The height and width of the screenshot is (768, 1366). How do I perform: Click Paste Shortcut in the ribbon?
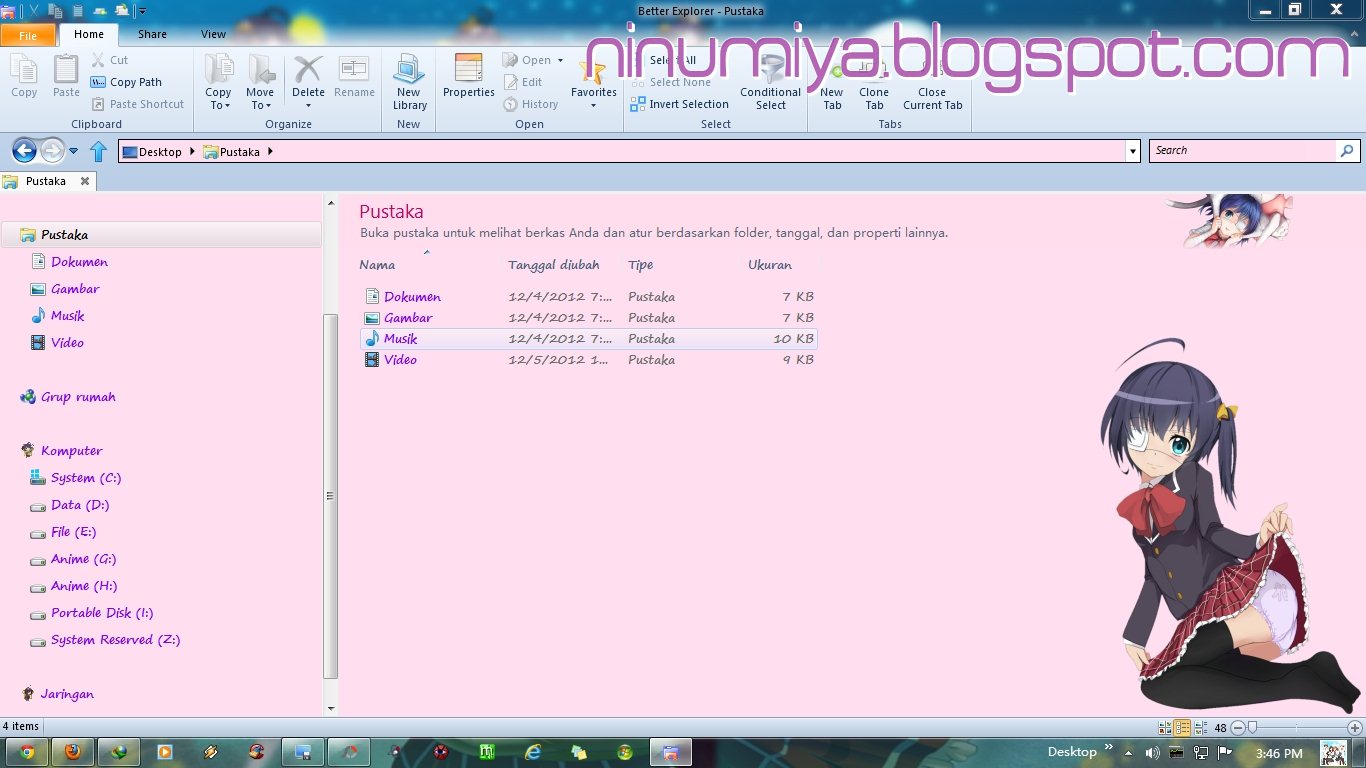(x=138, y=104)
